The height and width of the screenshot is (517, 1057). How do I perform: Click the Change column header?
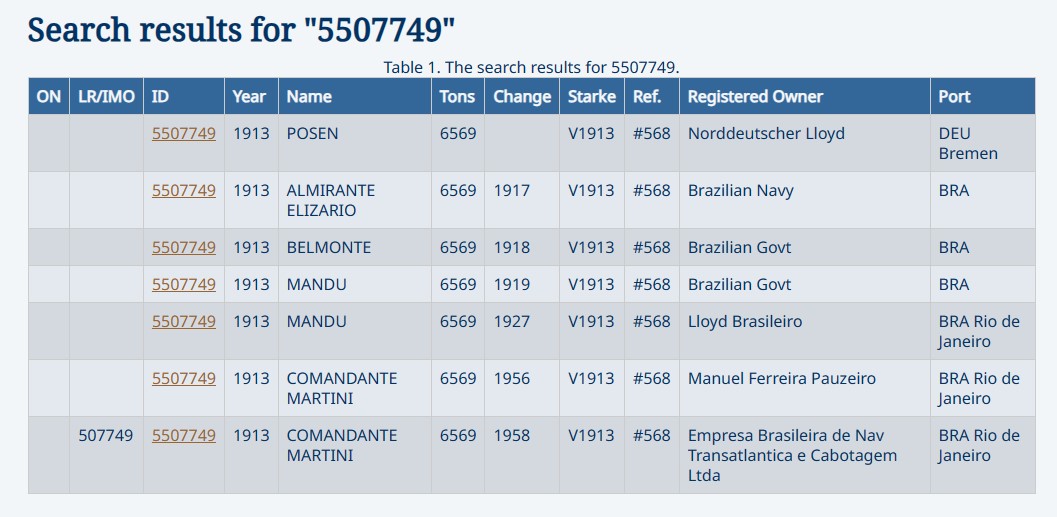pyautogui.click(x=522, y=96)
